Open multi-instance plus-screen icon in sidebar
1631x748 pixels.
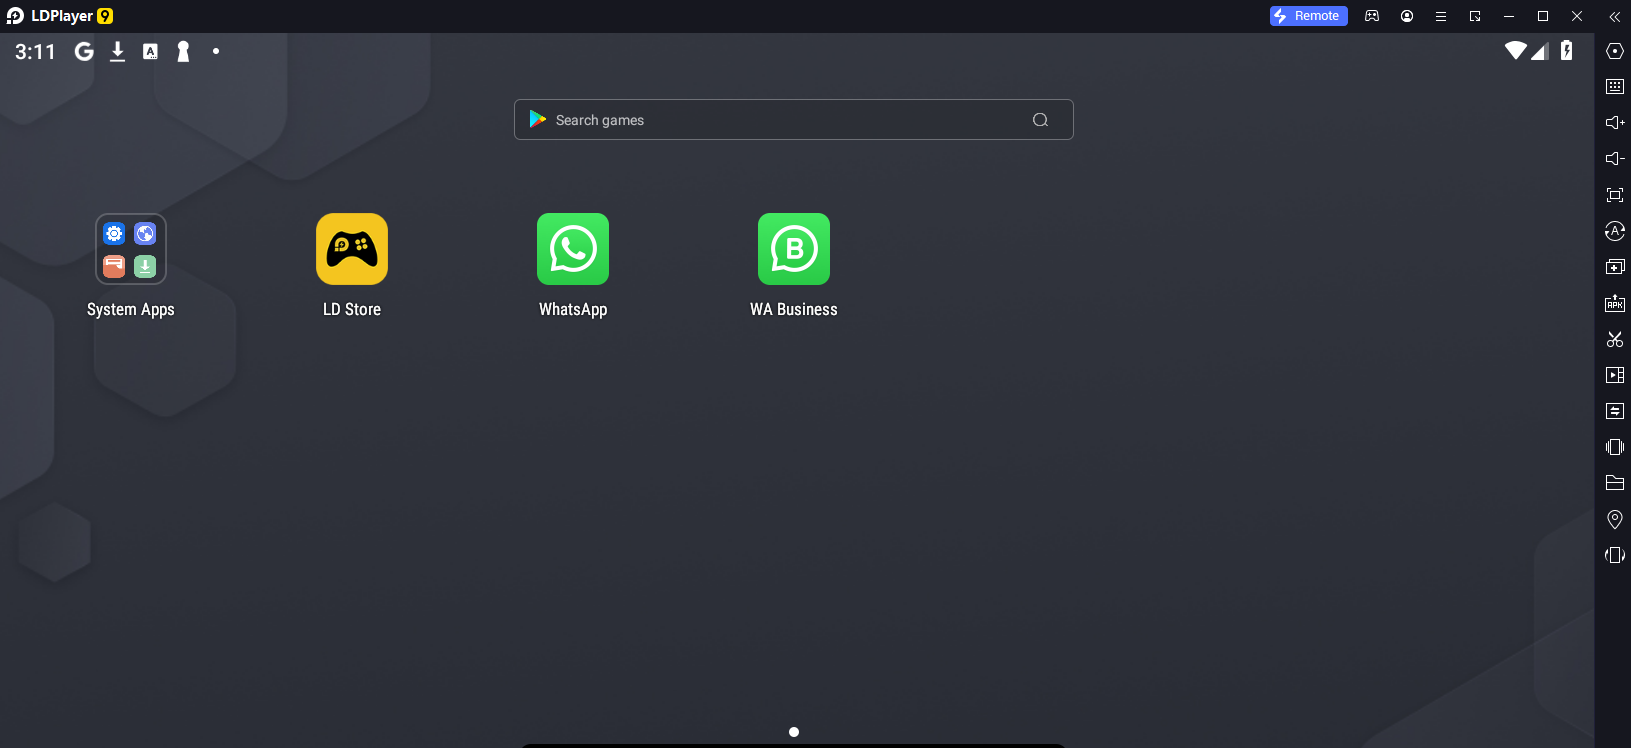pos(1615,267)
